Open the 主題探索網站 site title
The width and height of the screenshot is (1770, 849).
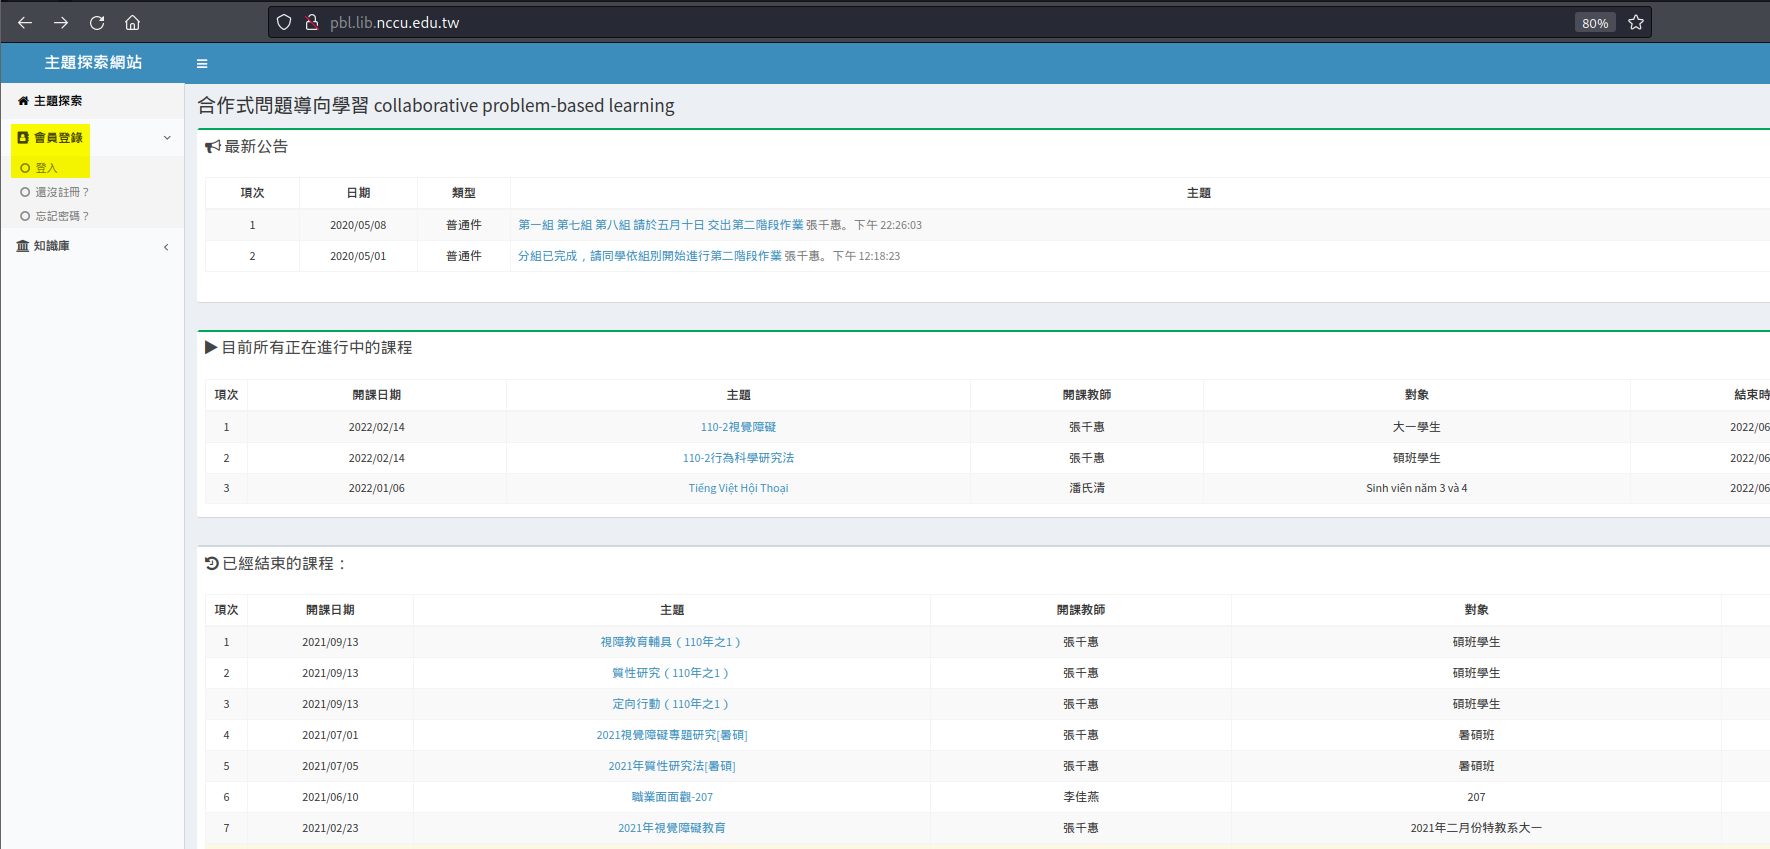tap(93, 62)
